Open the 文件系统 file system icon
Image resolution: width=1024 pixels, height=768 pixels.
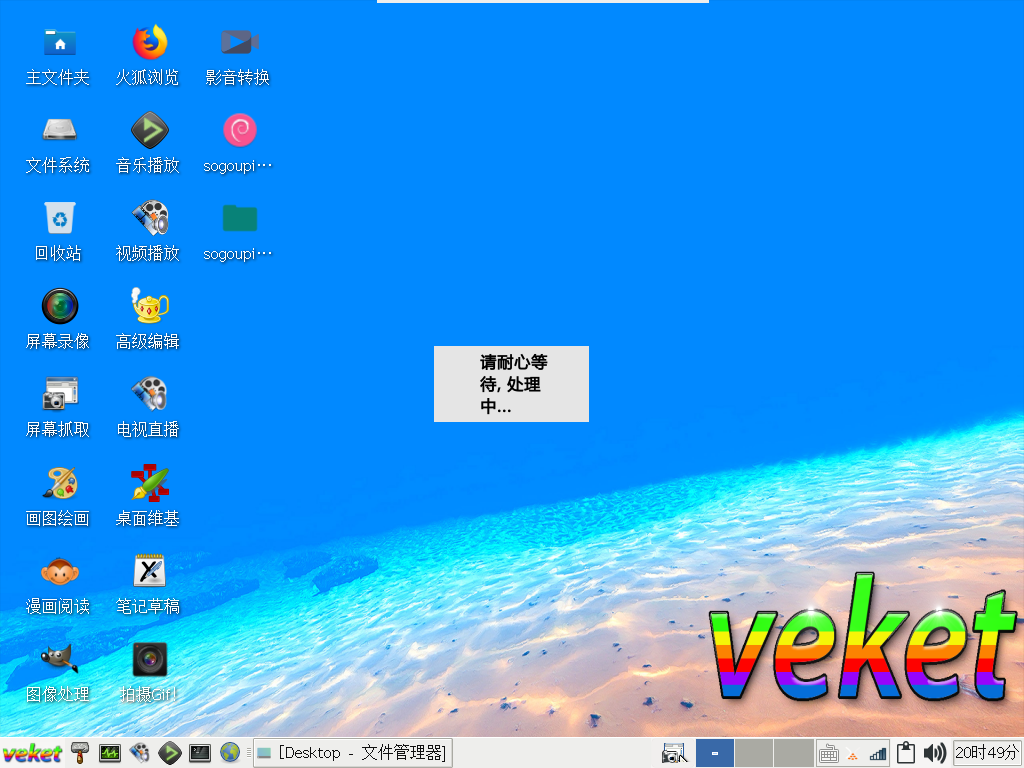click(59, 130)
